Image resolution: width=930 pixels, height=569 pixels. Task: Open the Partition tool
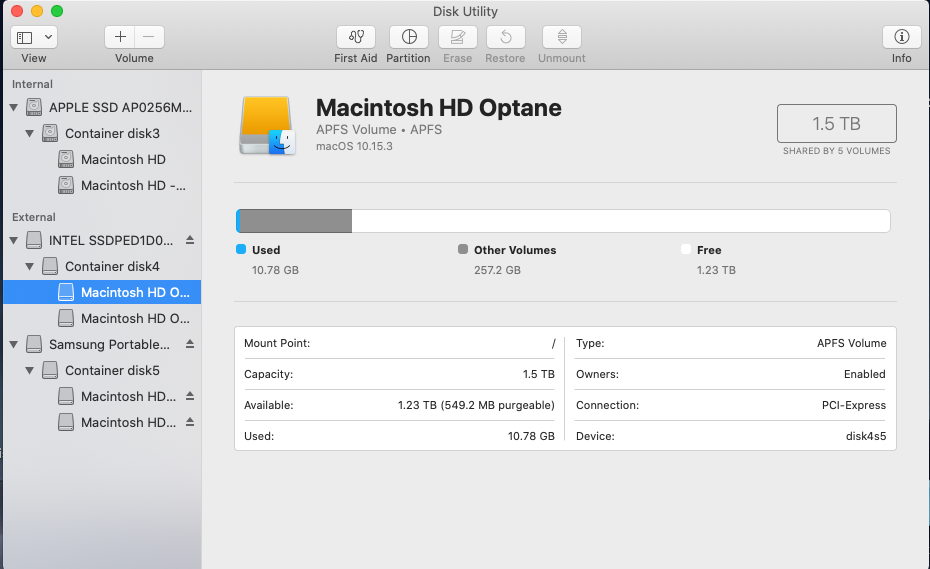pyautogui.click(x=409, y=37)
